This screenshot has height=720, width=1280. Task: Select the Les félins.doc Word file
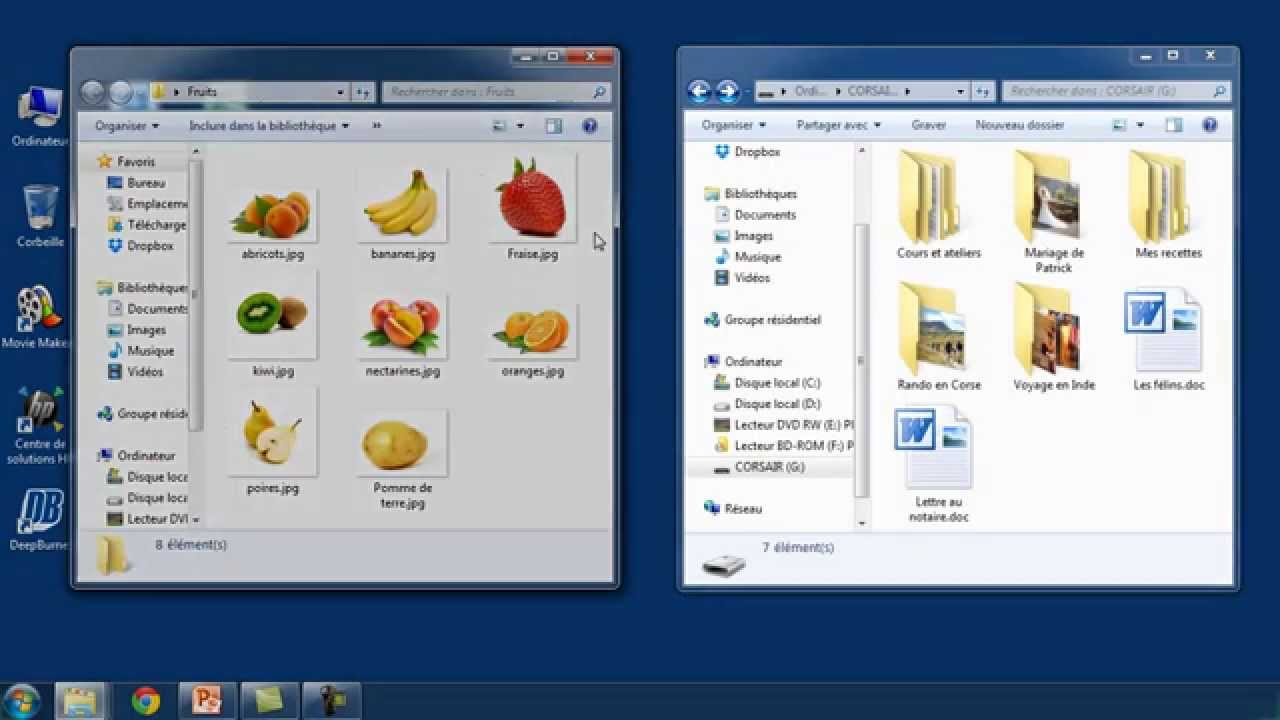(1169, 339)
